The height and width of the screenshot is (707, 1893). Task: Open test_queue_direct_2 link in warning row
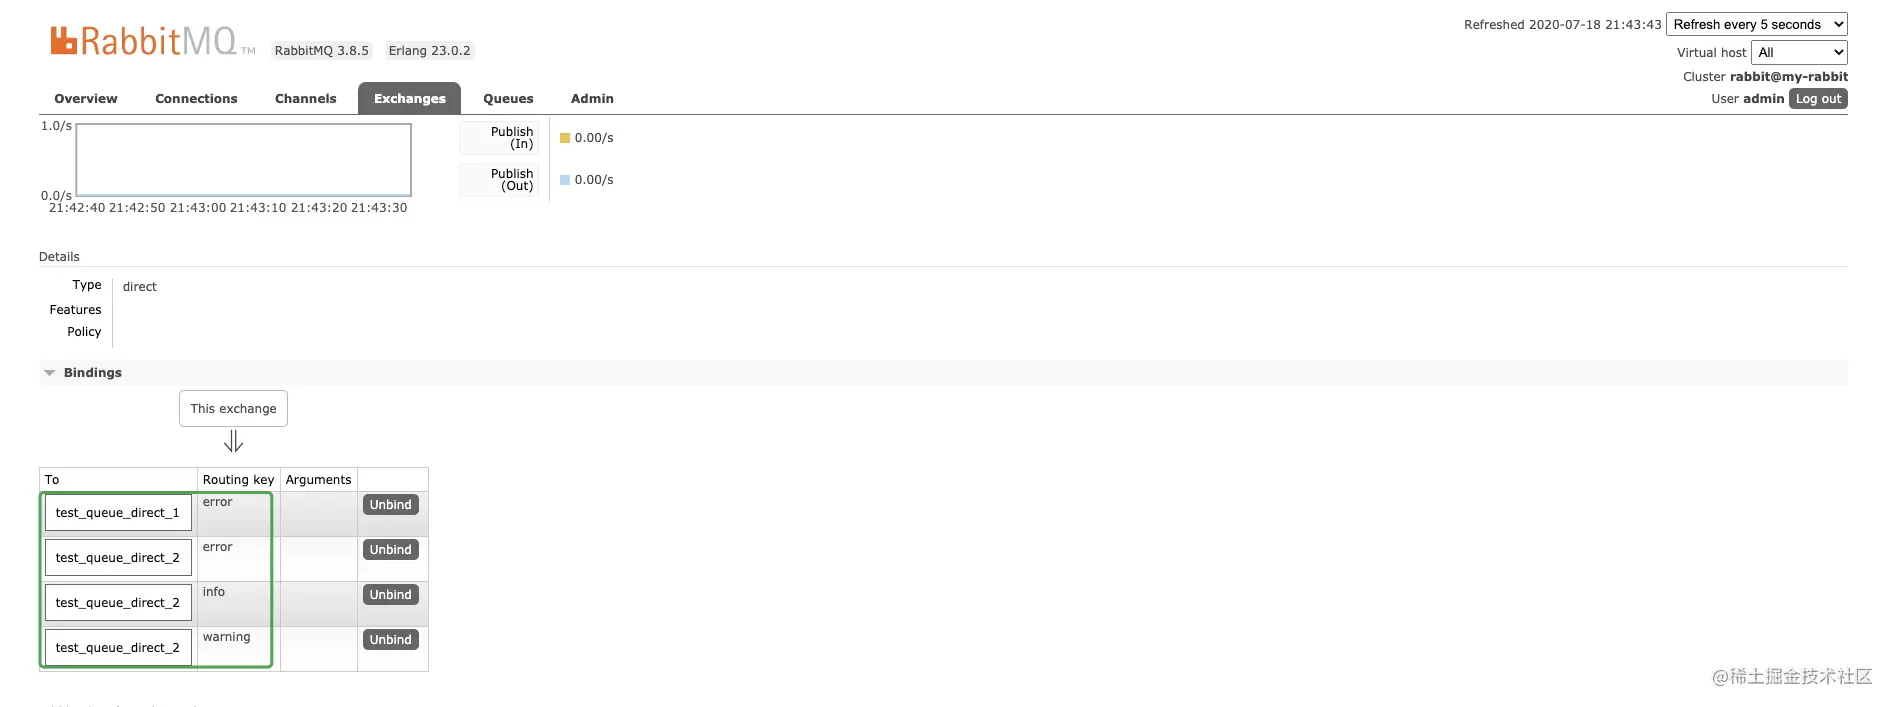[118, 648]
